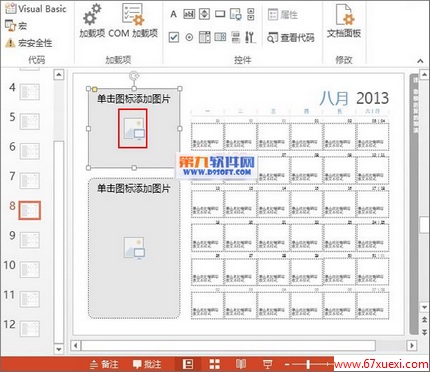430x372 pixels.
Task: Open COM 加载项 dialog
Action: [x=133, y=21]
